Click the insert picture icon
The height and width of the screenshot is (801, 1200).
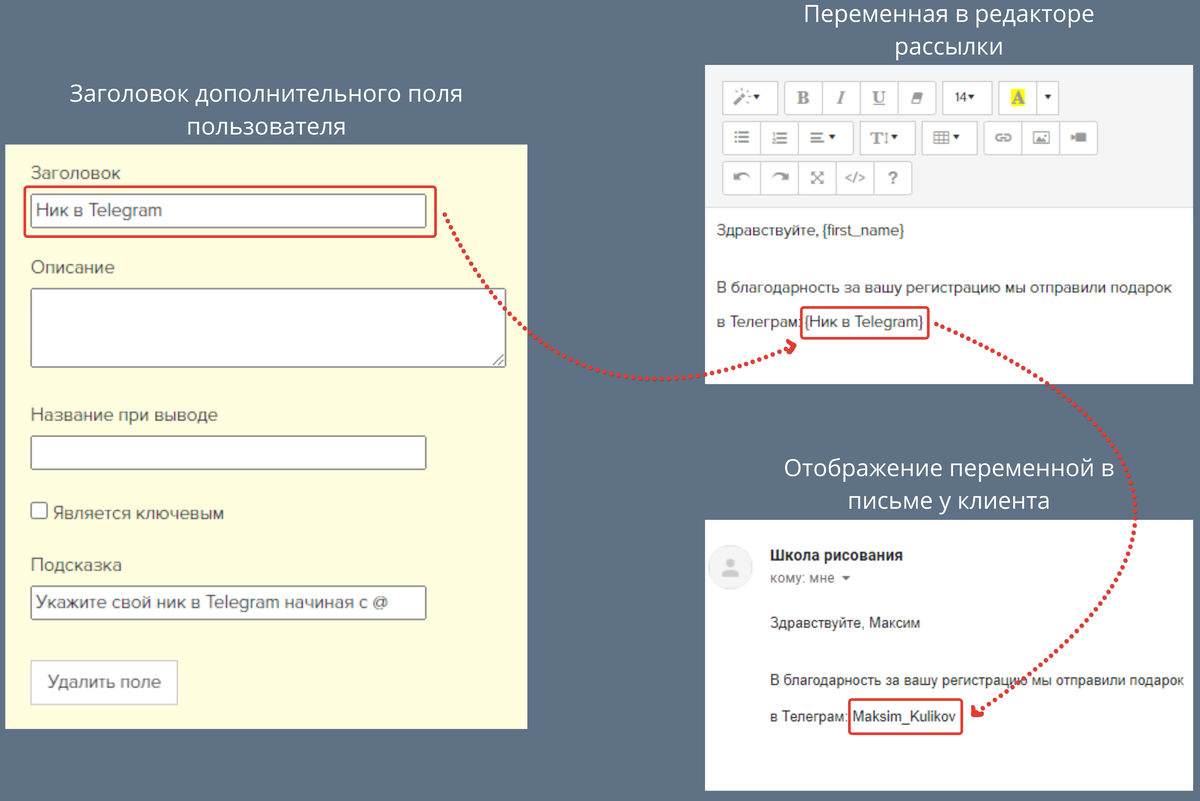[x=1041, y=138]
